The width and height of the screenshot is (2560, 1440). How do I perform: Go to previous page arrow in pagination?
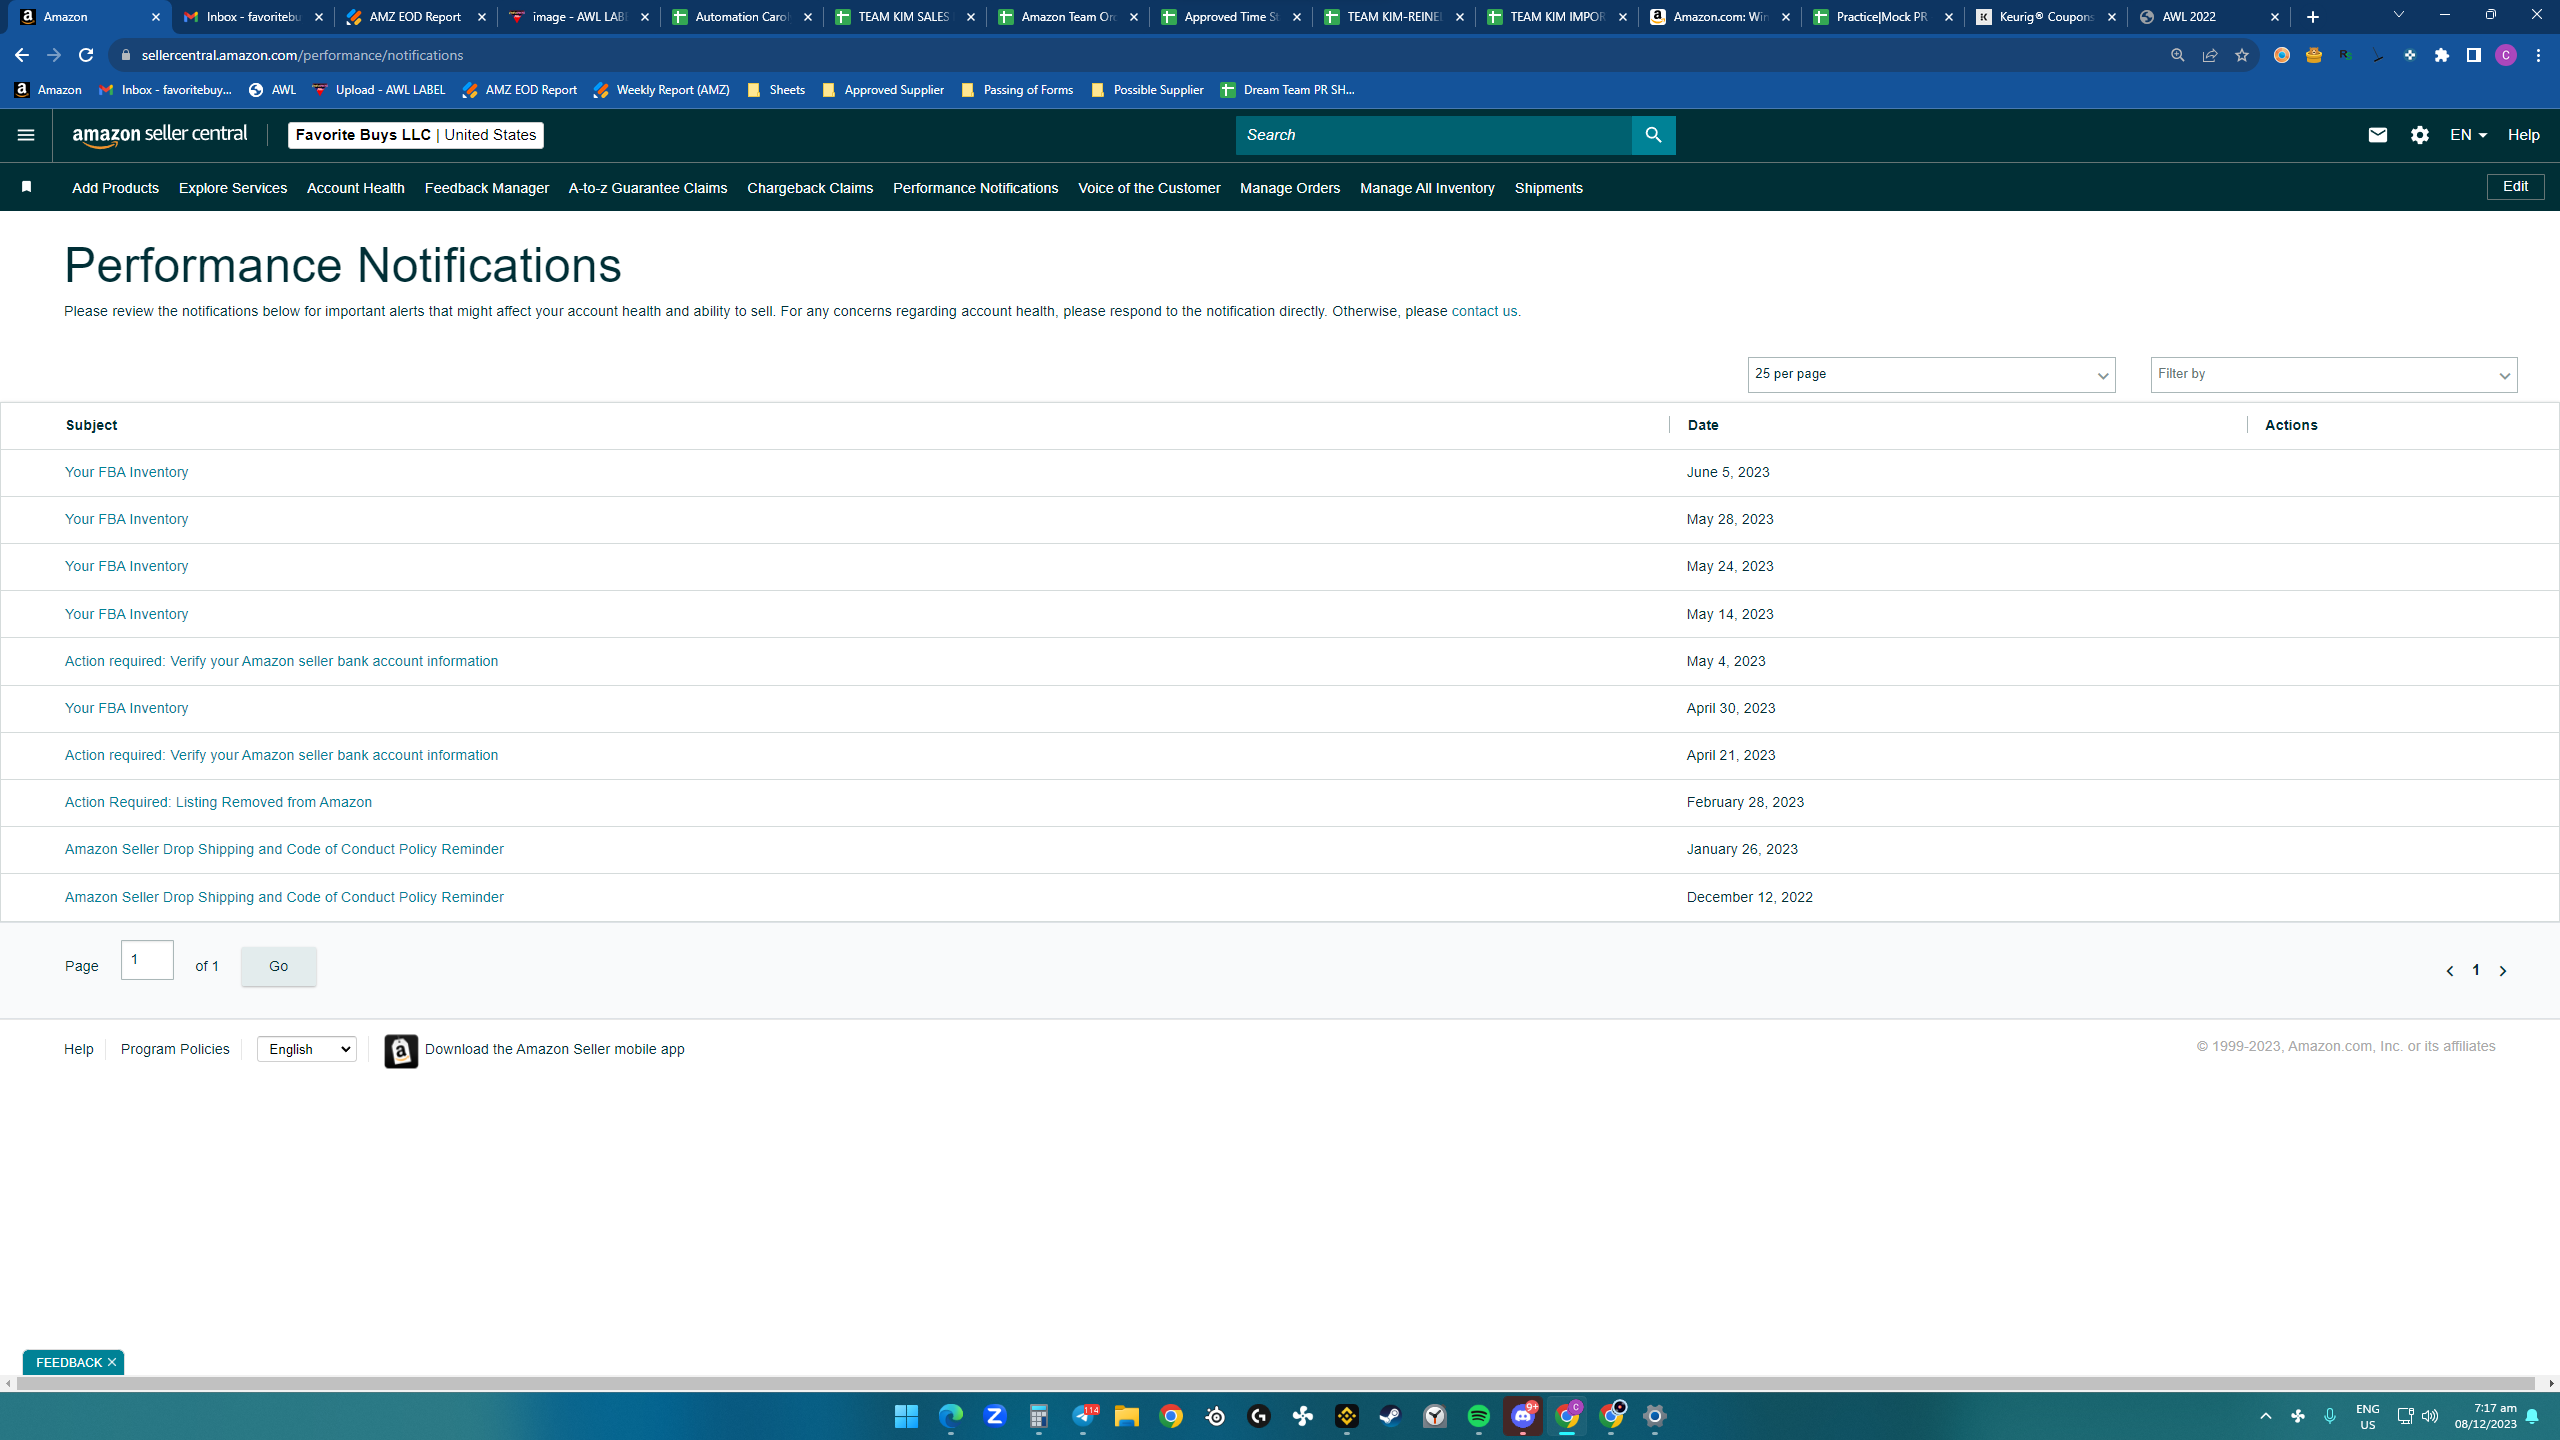pos(2449,971)
